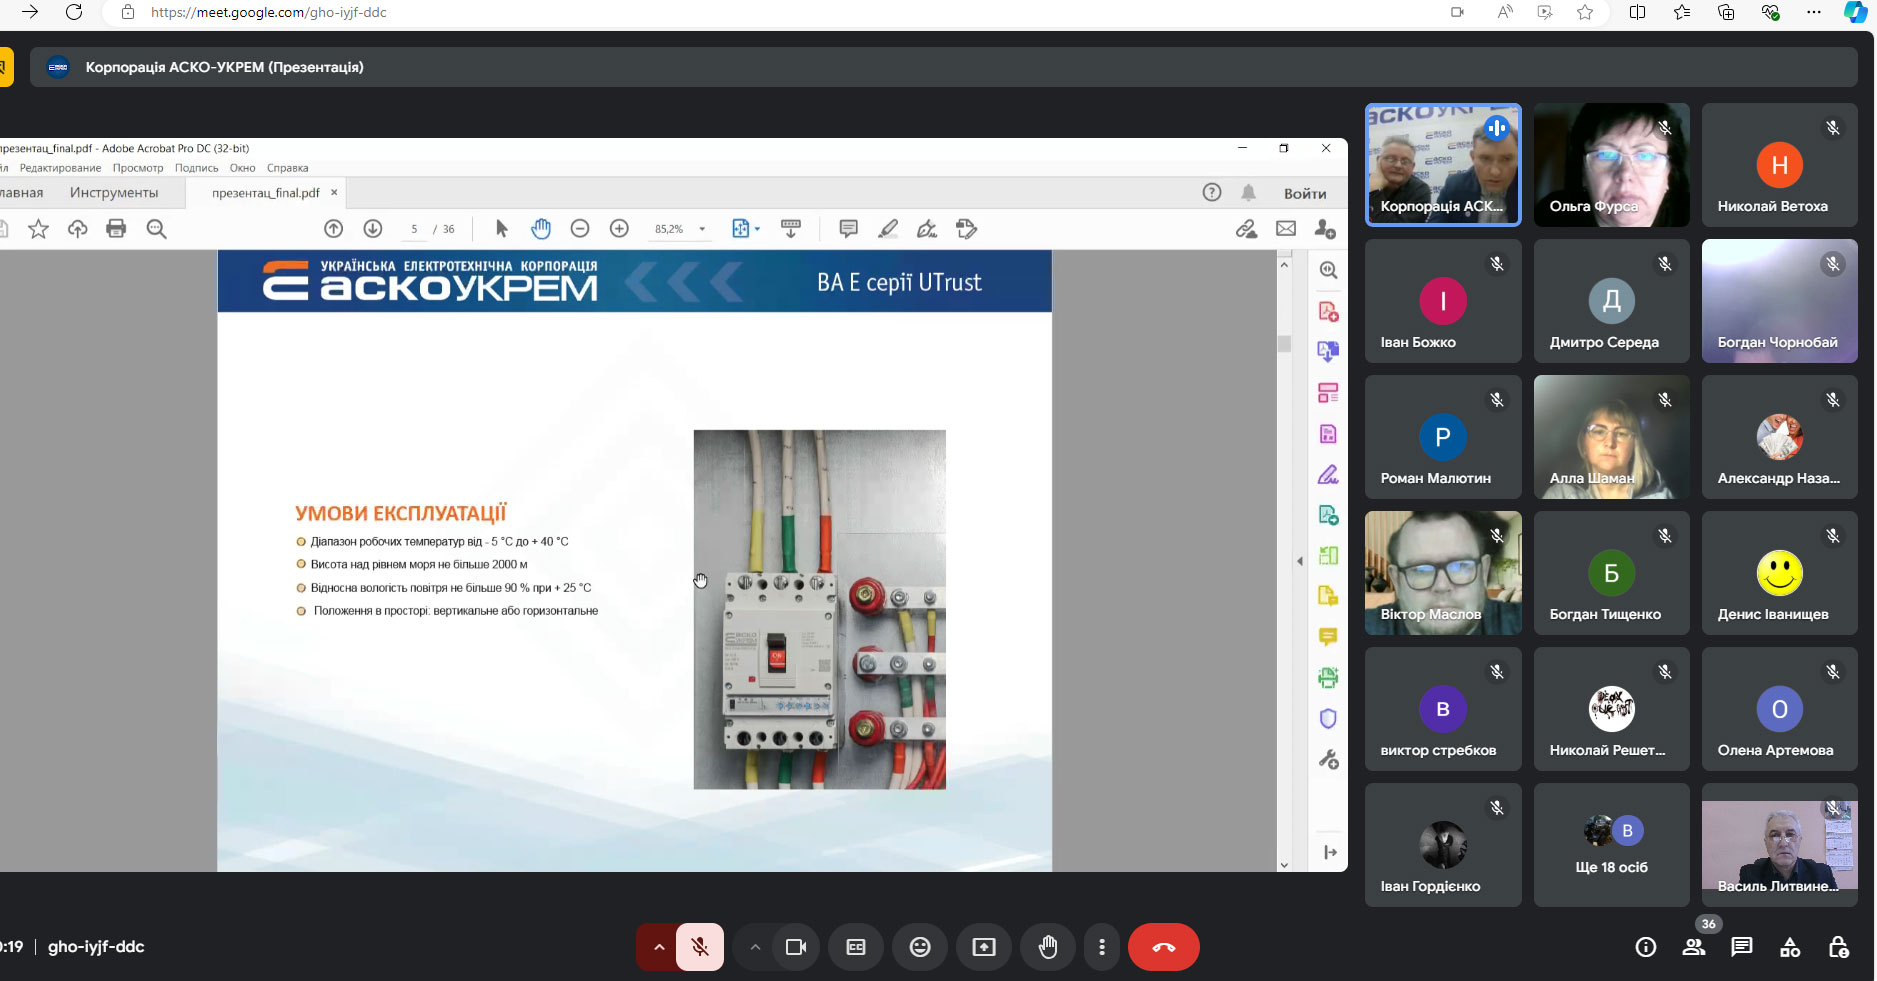
Task: Open the Protect shield tool in right pane
Action: click(x=1328, y=719)
